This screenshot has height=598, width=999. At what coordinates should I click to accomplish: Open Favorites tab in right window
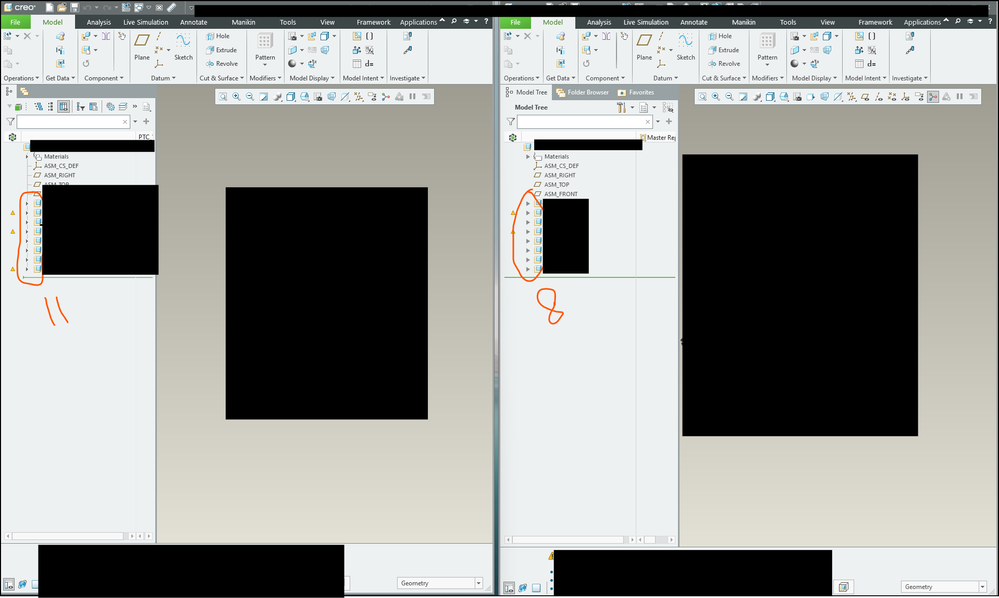click(635, 92)
